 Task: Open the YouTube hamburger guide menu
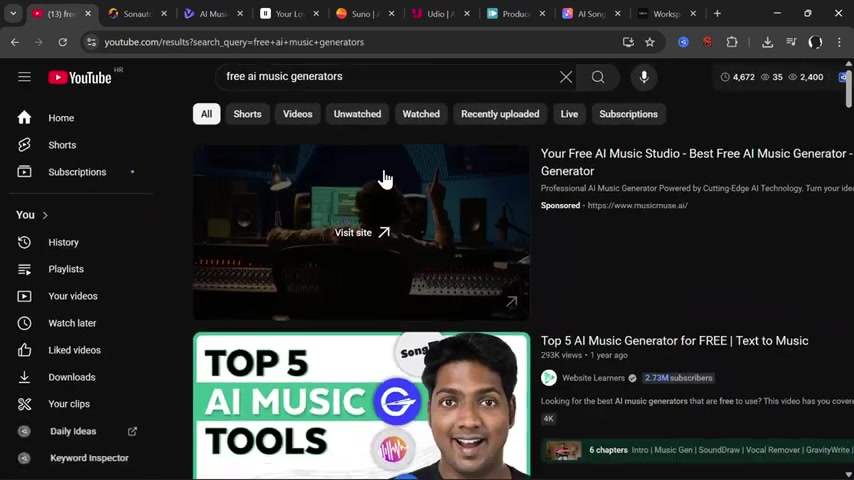24,77
